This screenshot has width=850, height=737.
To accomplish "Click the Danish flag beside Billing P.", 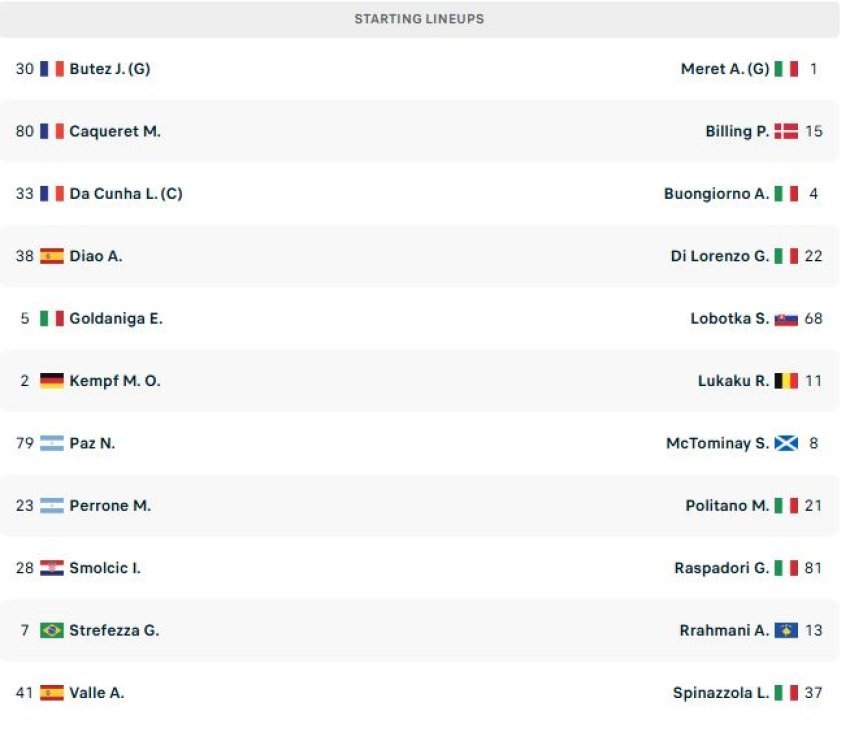I will coord(786,131).
